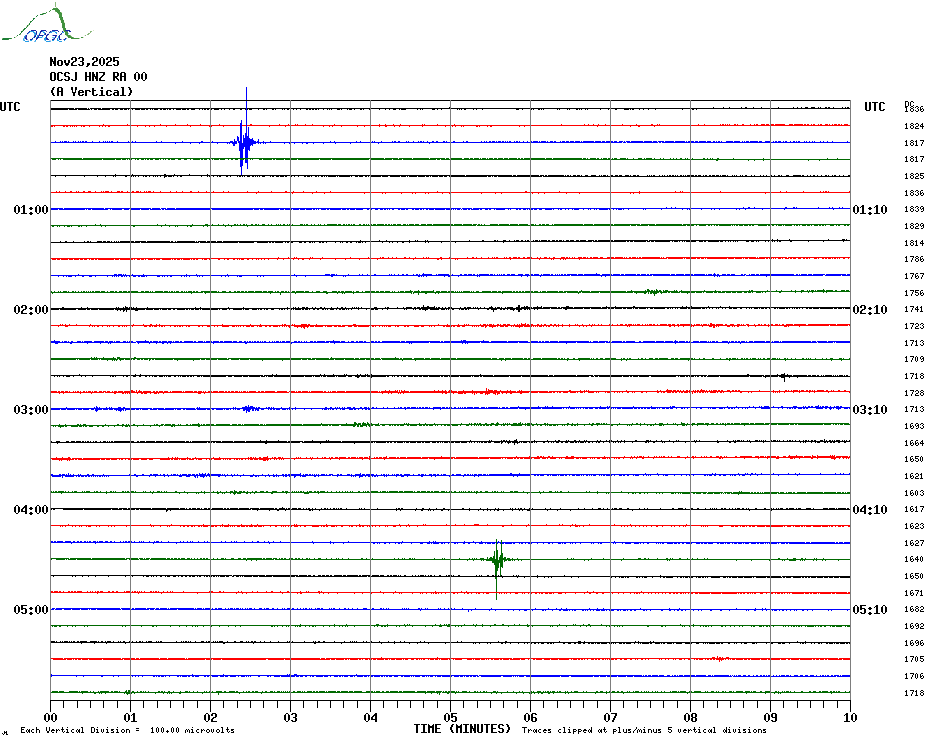
Task: Click the DC offset value 1603
Action: coord(913,493)
